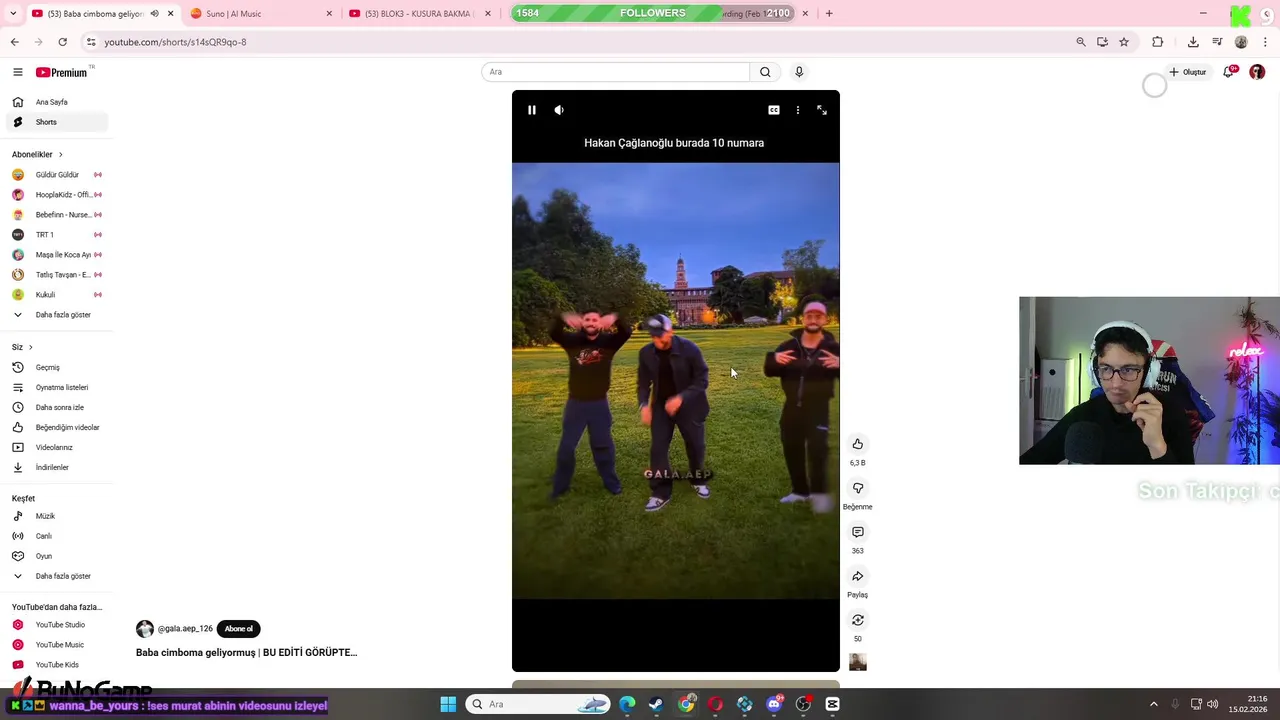The height and width of the screenshot is (720, 1280).
Task: Open Geçmiş history
Action: pos(56,367)
